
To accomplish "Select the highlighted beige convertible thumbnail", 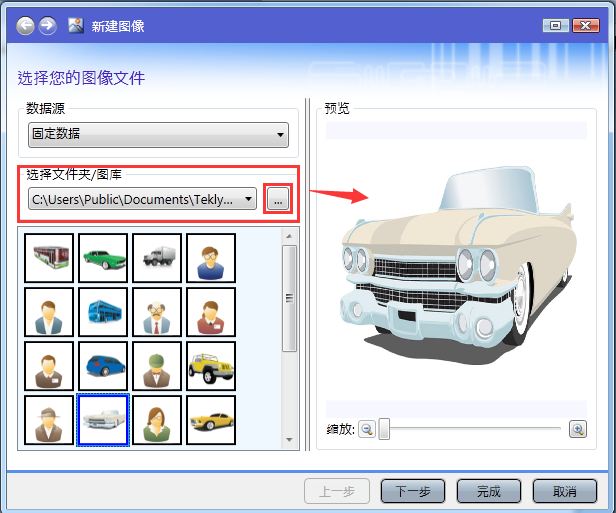I will pyautogui.click(x=103, y=420).
